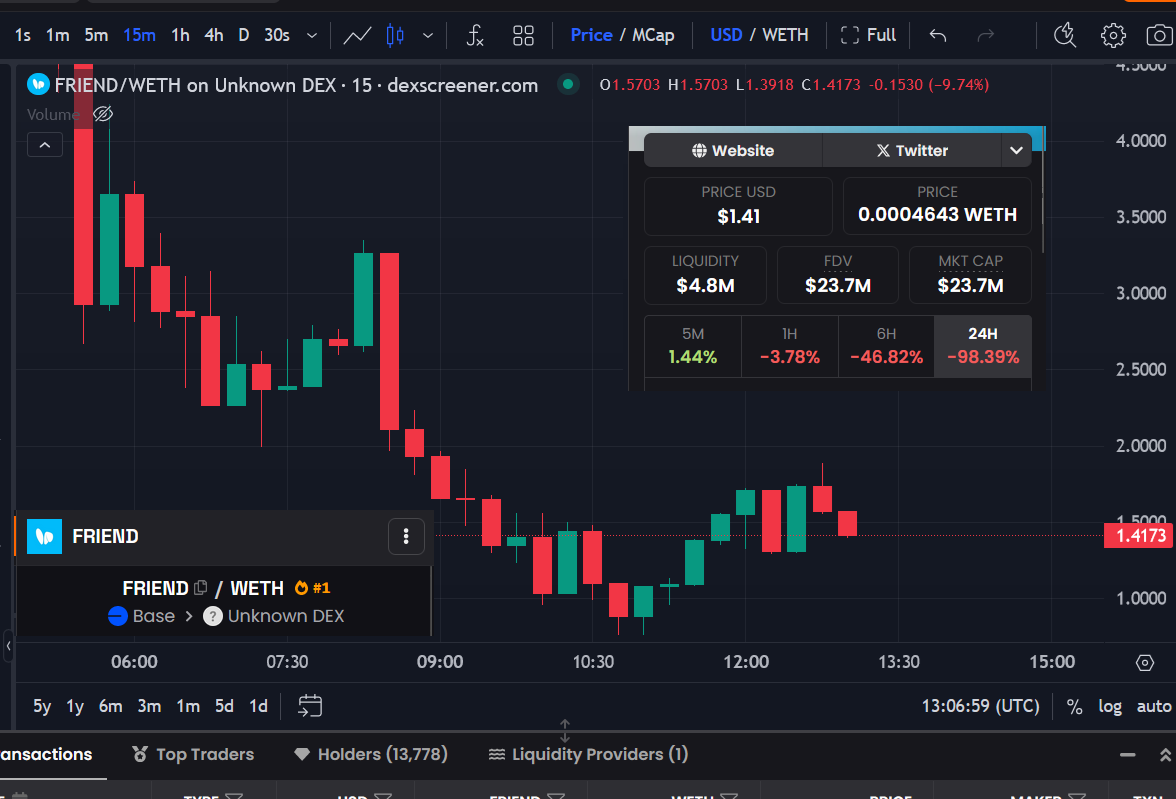The height and width of the screenshot is (799, 1176).
Task: Select the 1m timeframe in top toolbar
Action: [x=57, y=35]
